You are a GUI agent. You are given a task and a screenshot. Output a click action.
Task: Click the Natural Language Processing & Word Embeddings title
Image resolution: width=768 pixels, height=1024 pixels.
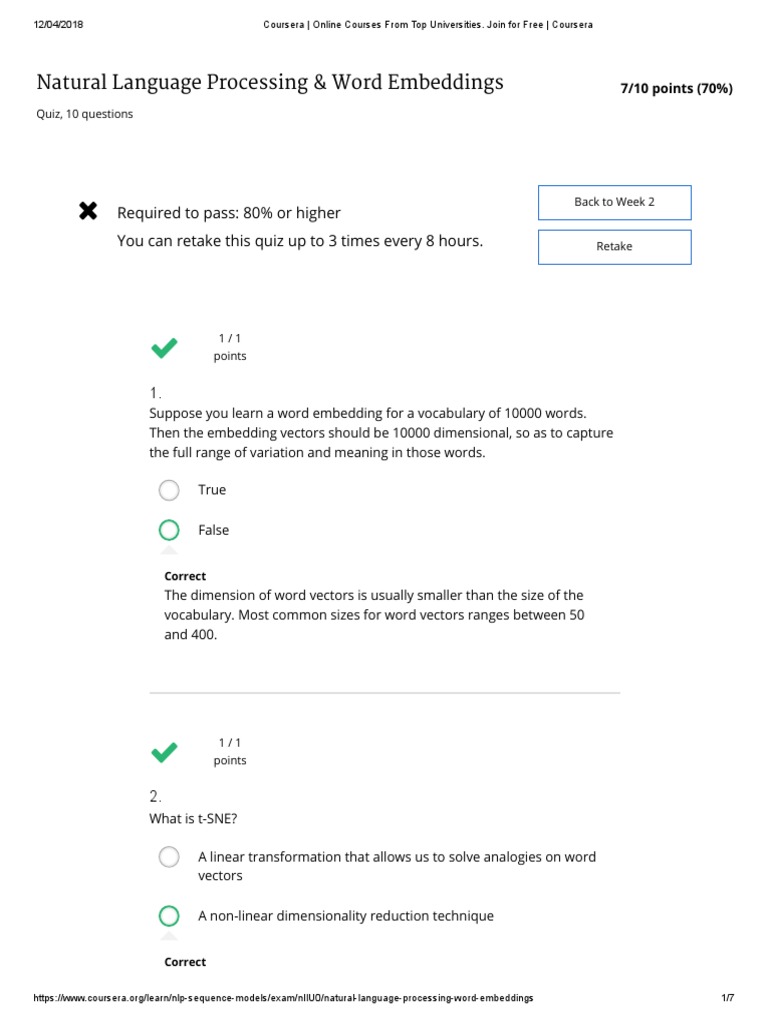[x=270, y=82]
